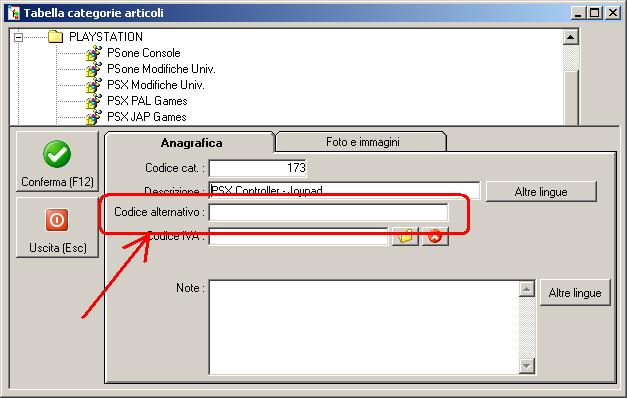Click Altre lingue next to Note
The height and width of the screenshot is (398, 627).
click(575, 293)
